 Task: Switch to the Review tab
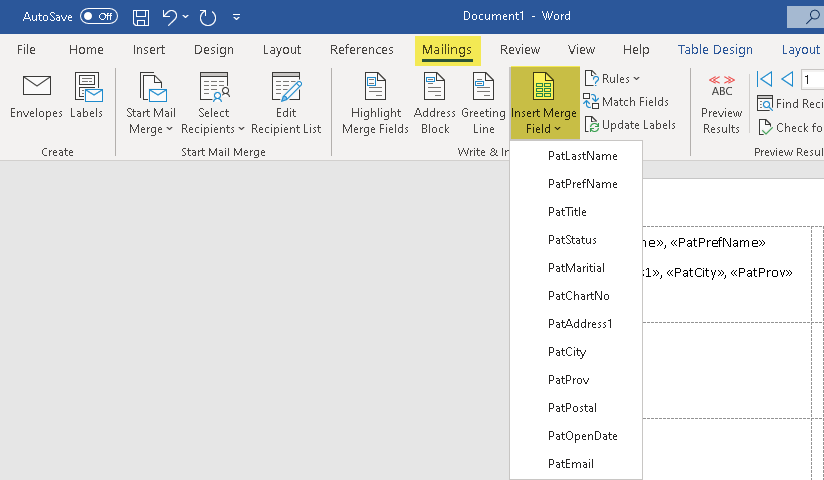[x=520, y=50]
